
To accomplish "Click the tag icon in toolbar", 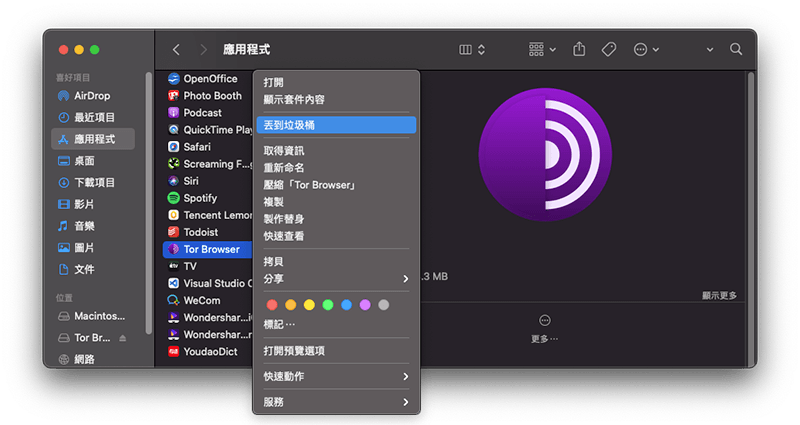I will pyautogui.click(x=608, y=49).
